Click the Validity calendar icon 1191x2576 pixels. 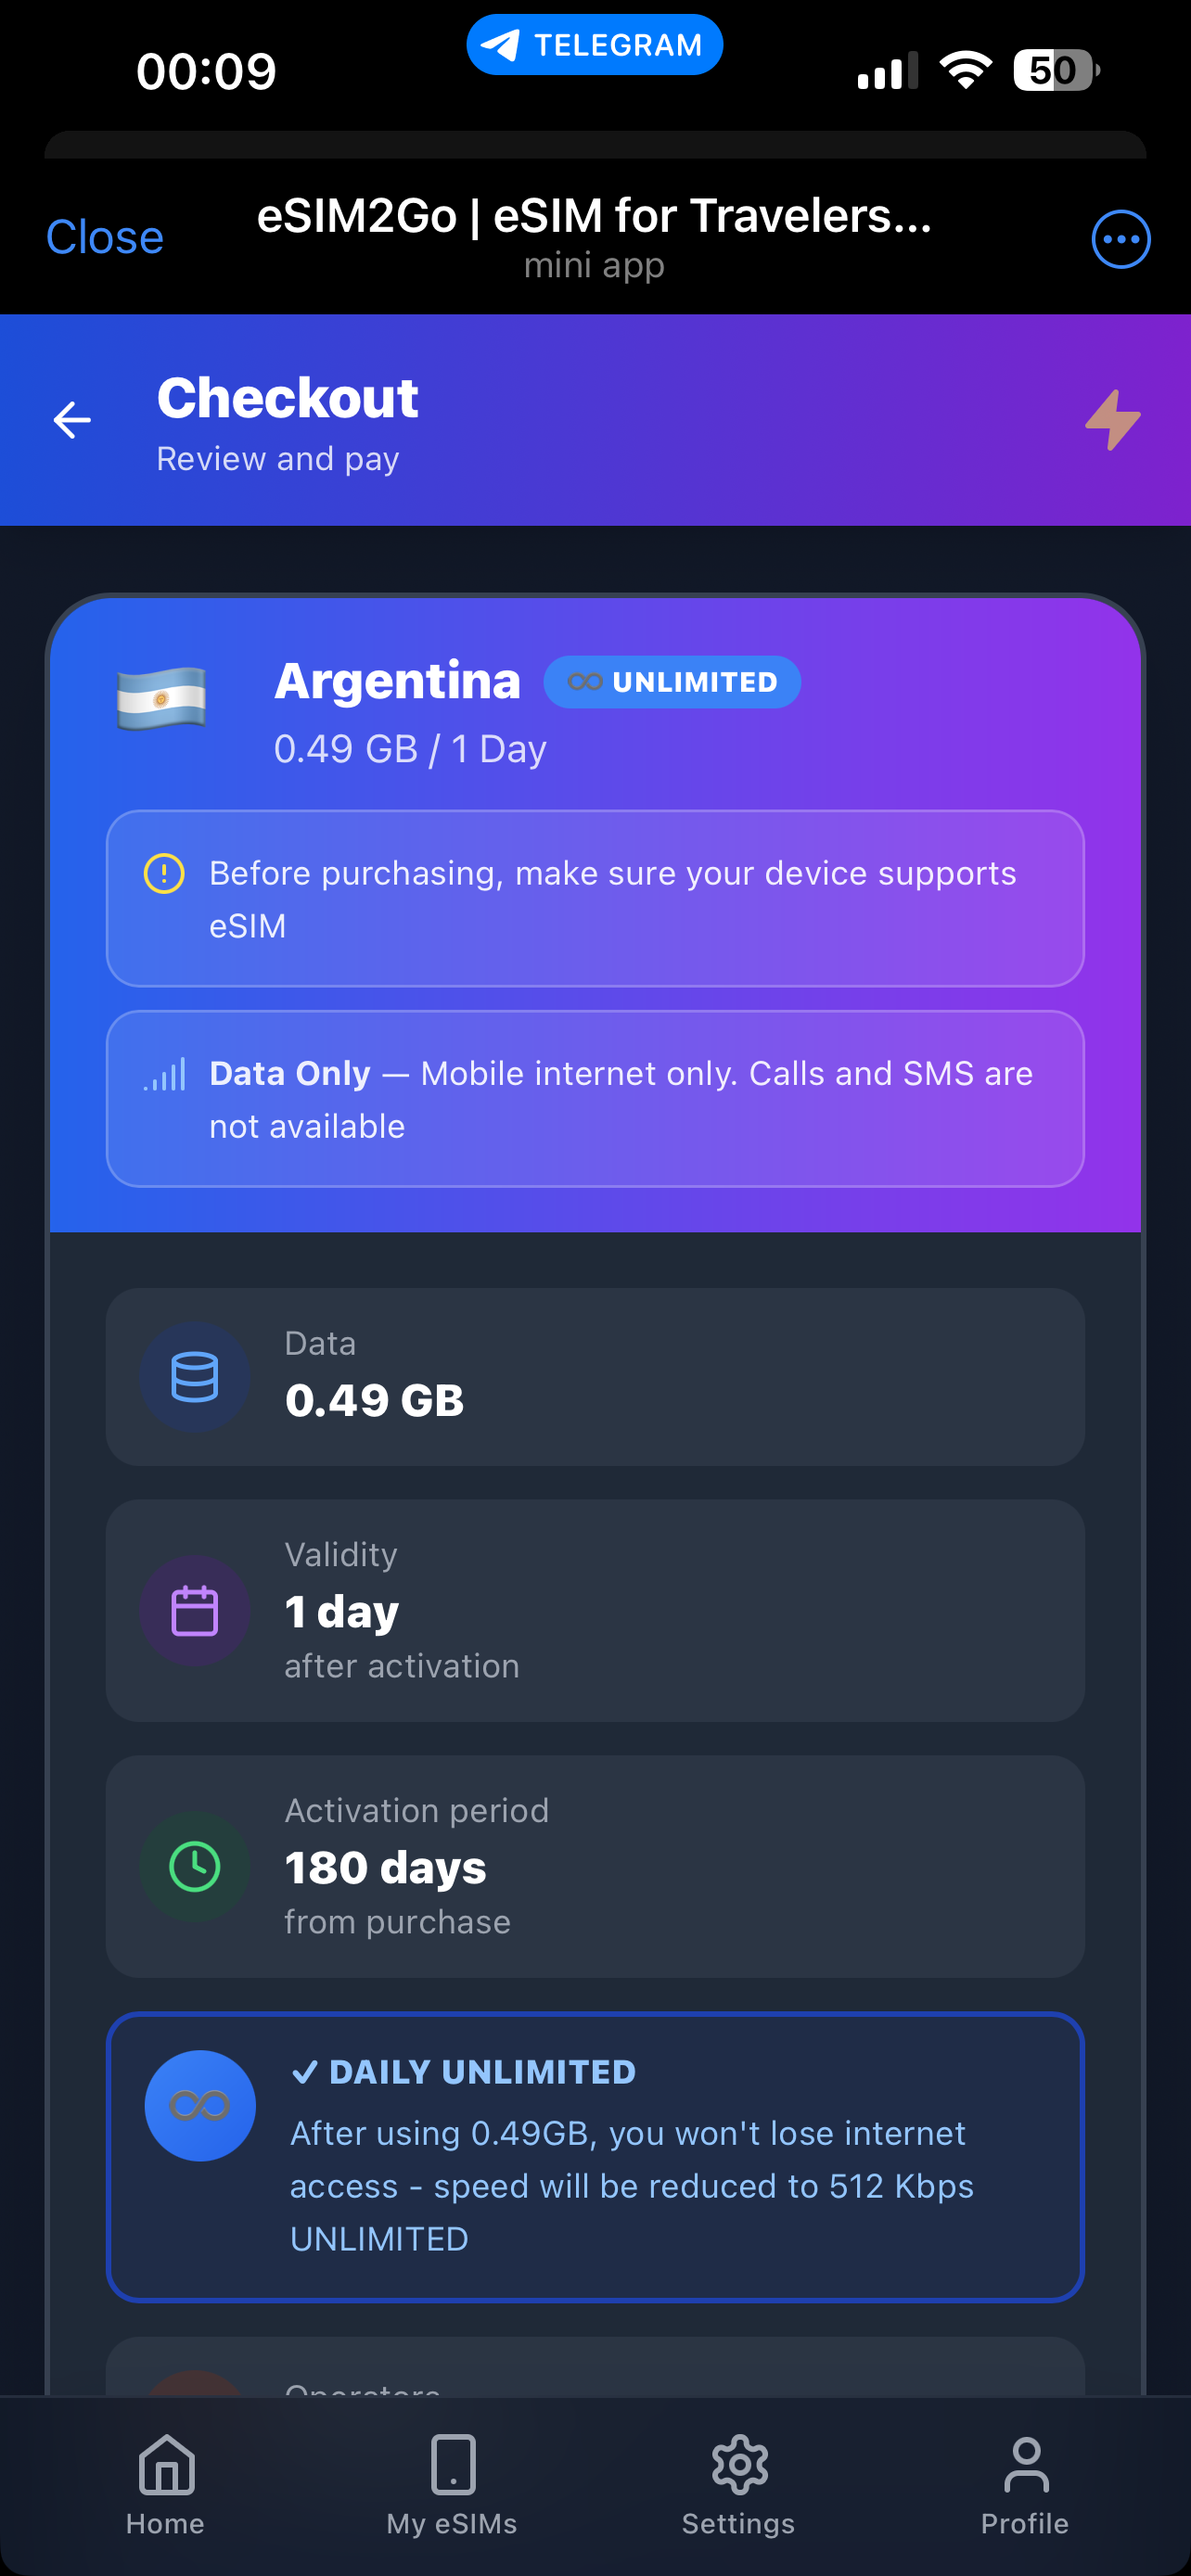[x=195, y=1610]
